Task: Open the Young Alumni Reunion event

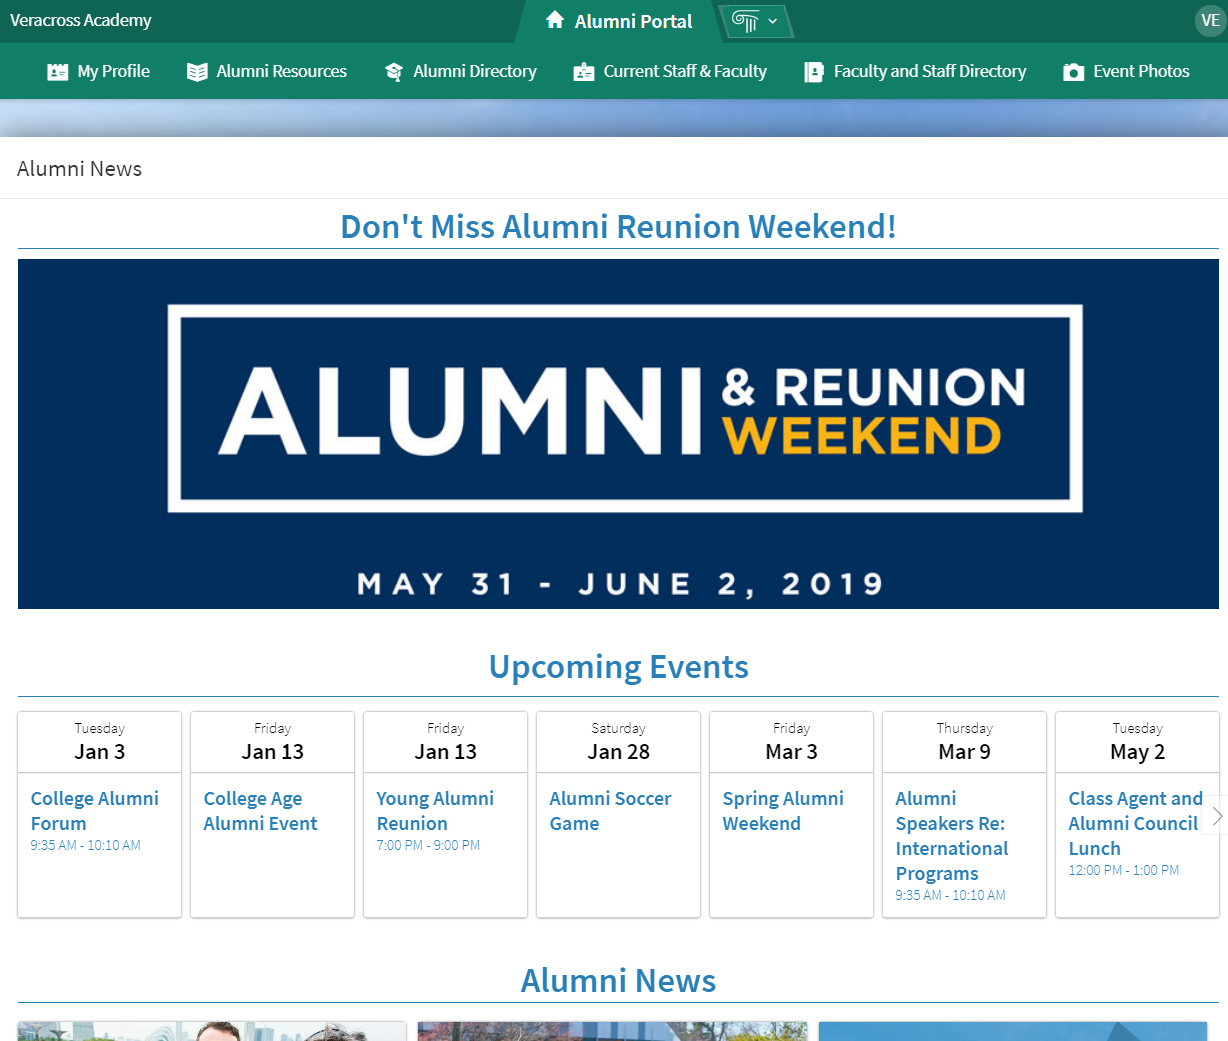Action: (x=435, y=810)
